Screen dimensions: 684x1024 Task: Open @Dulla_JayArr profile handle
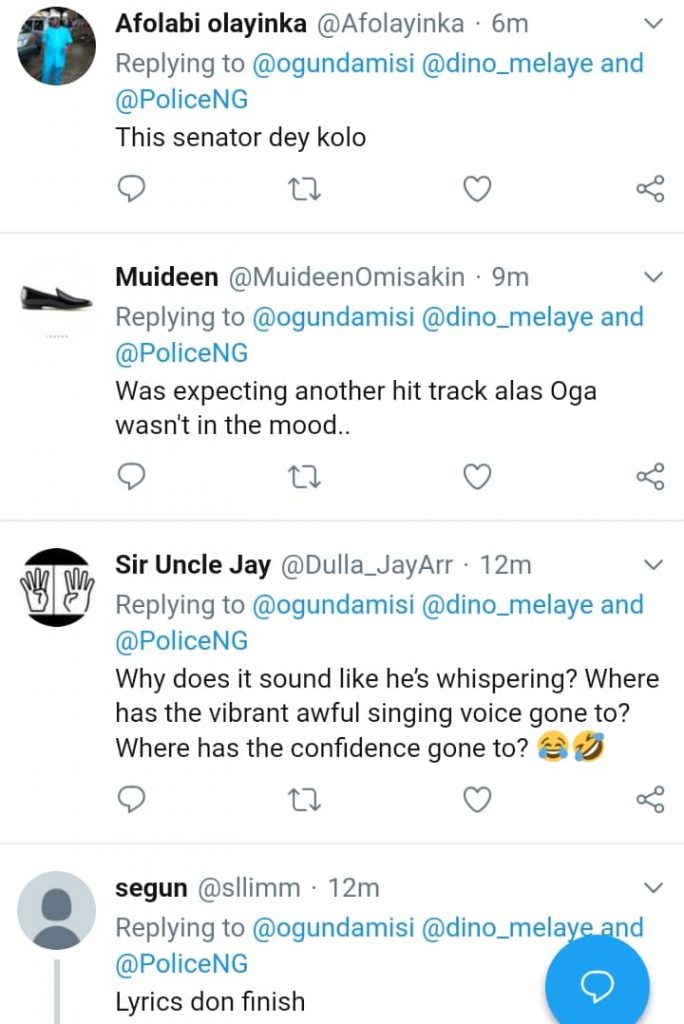369,565
